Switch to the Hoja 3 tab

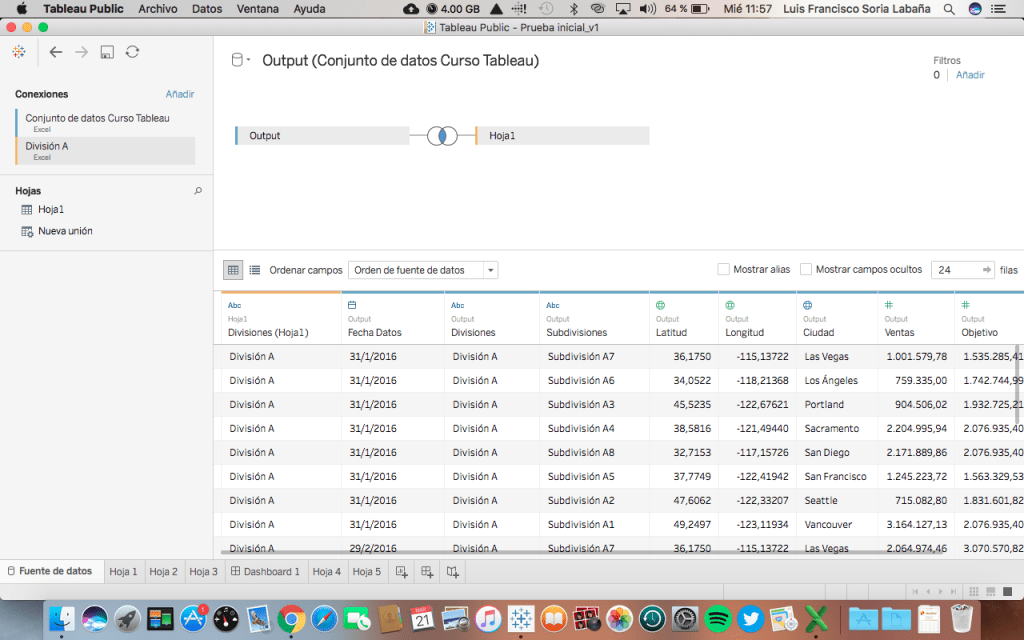[x=203, y=571]
